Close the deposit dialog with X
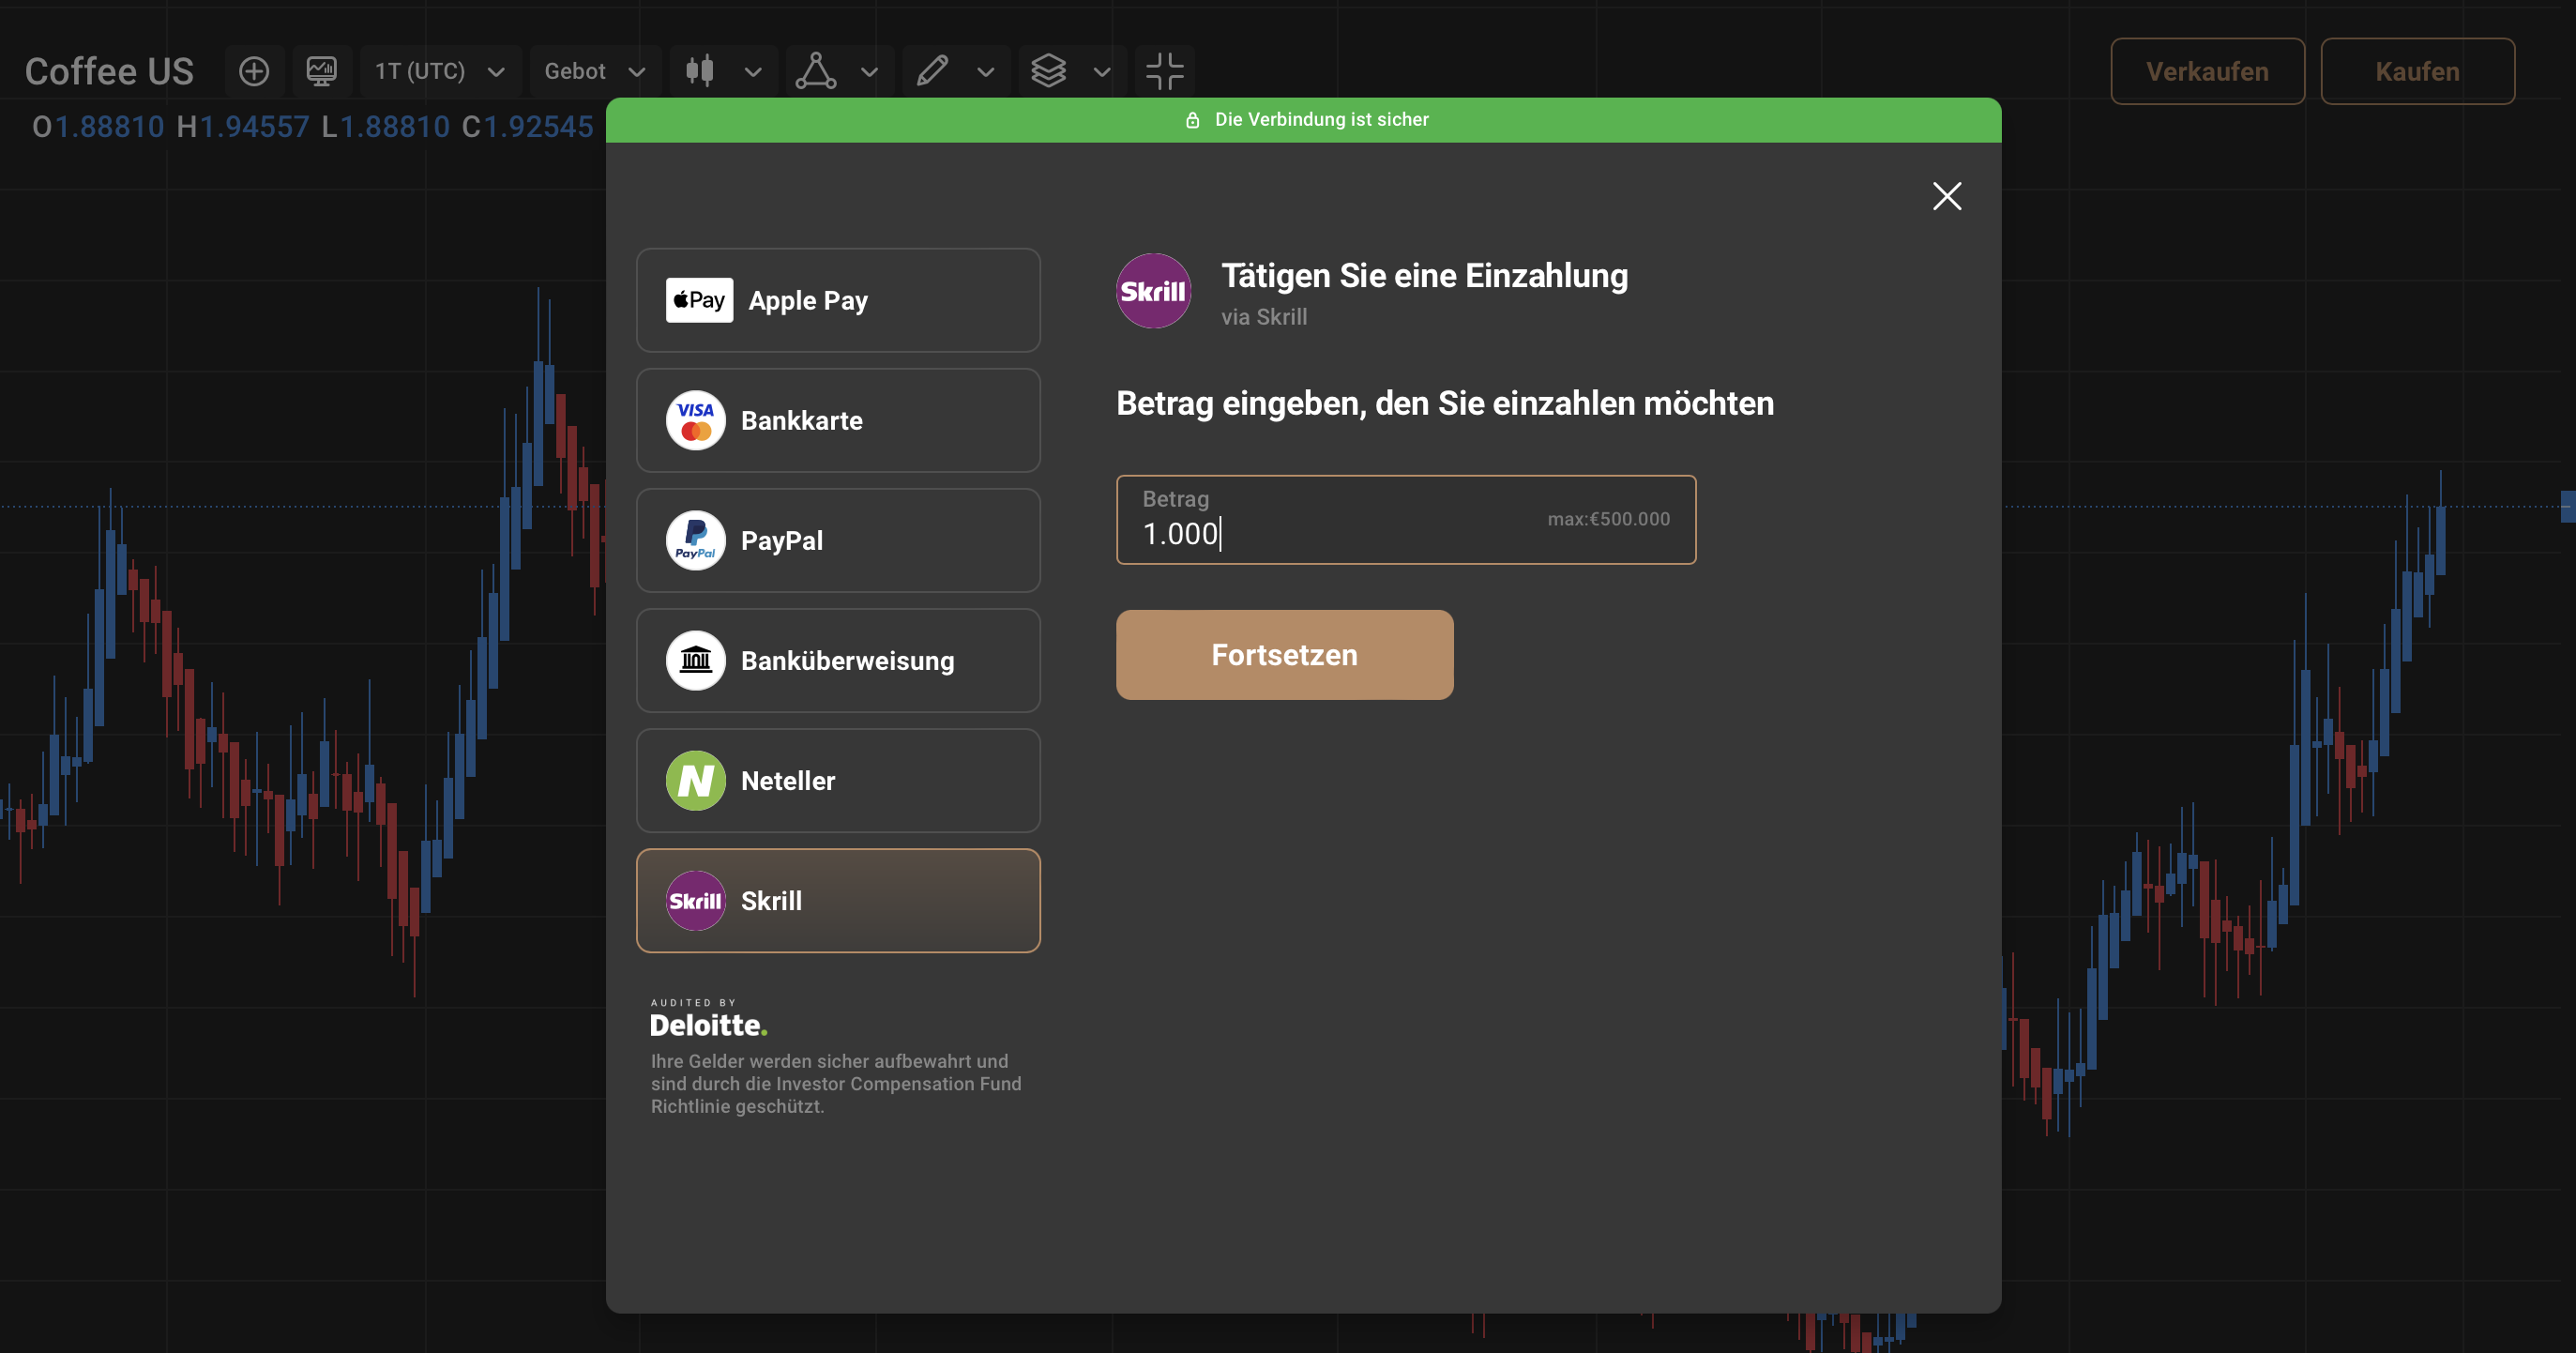 coord(1946,196)
